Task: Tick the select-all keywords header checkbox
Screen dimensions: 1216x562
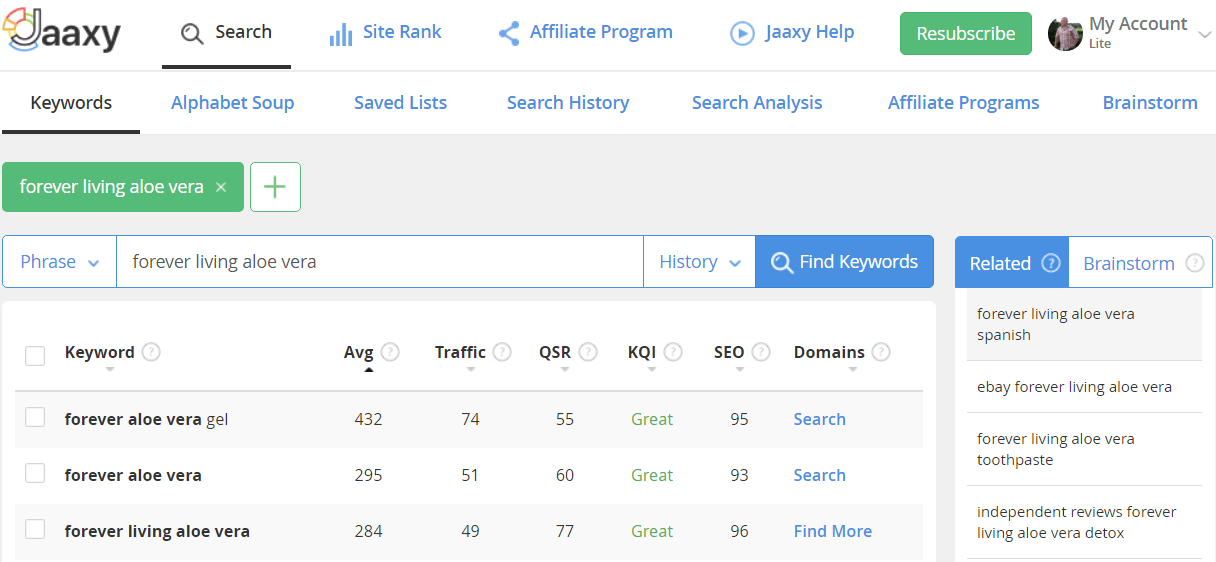Action: (35, 355)
